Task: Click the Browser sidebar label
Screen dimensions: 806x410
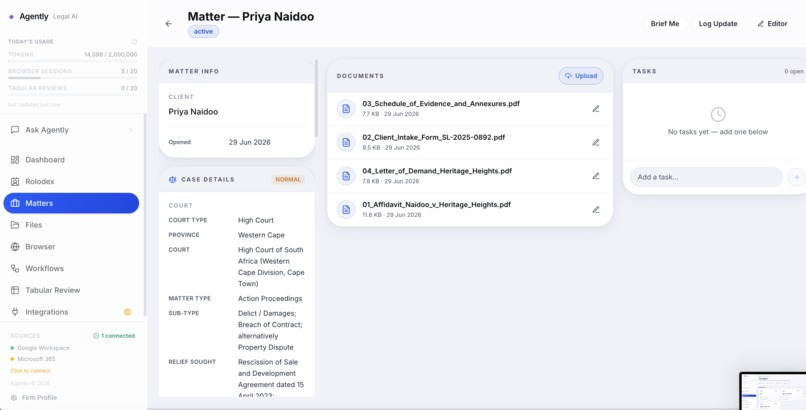Action: click(40, 247)
